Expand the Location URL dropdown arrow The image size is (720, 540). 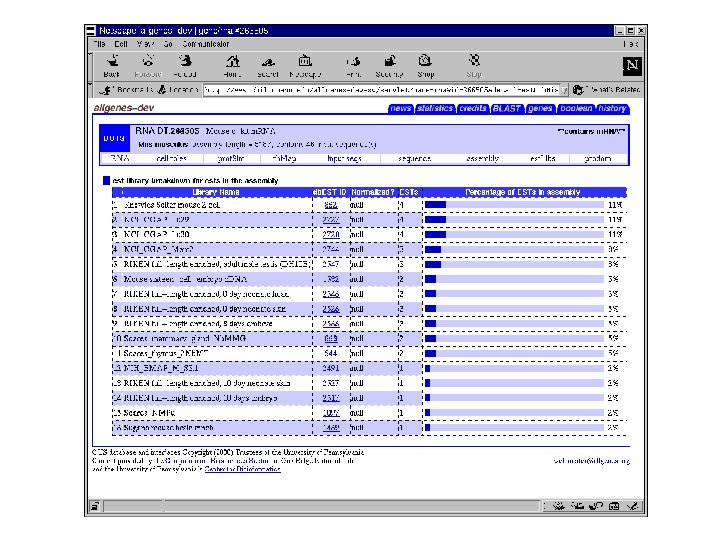[564, 90]
